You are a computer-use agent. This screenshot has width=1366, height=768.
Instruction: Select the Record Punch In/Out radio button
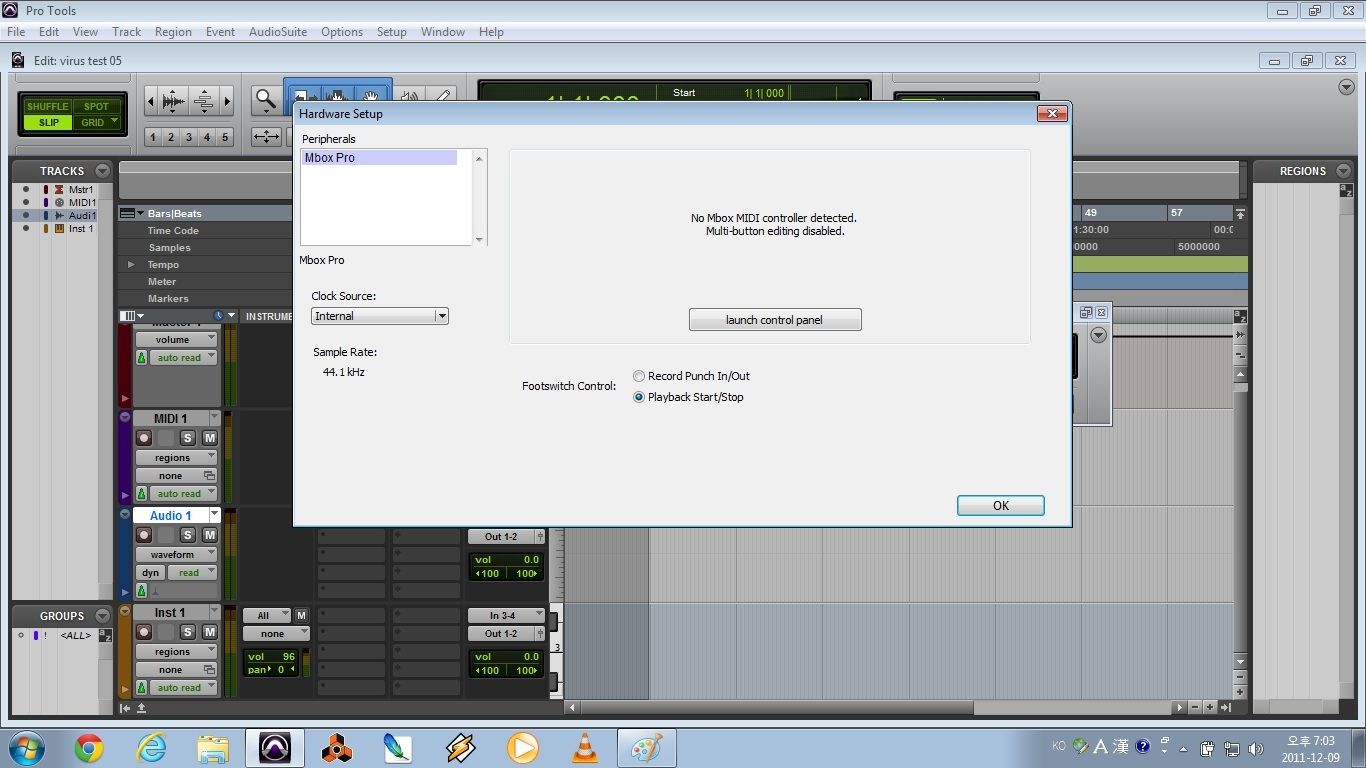click(x=639, y=376)
